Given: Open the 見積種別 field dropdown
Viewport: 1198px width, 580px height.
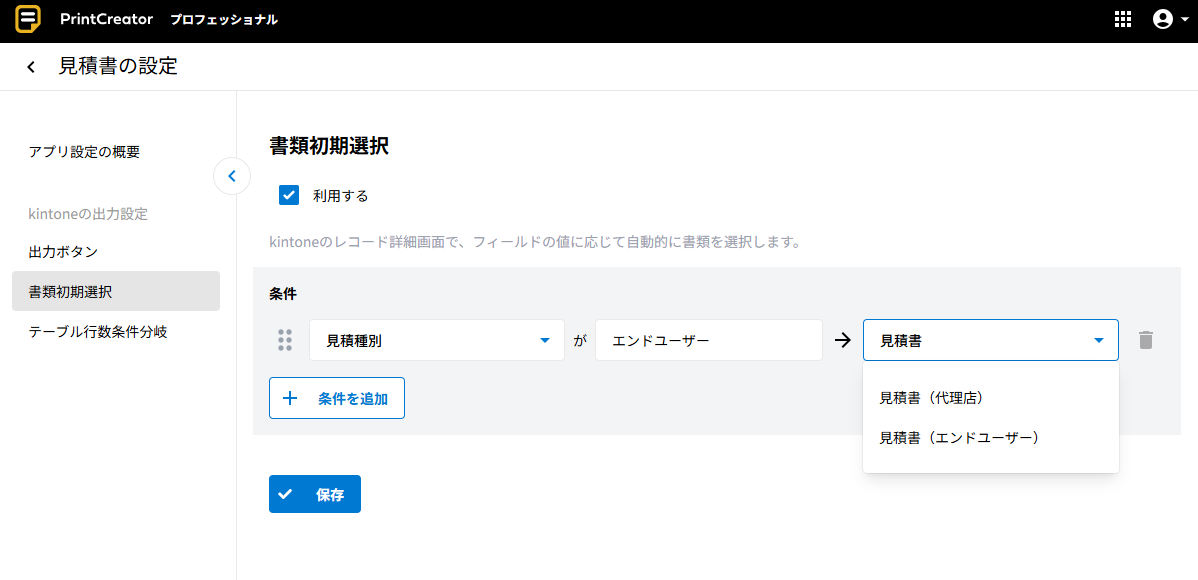Looking at the screenshot, I should [436, 340].
